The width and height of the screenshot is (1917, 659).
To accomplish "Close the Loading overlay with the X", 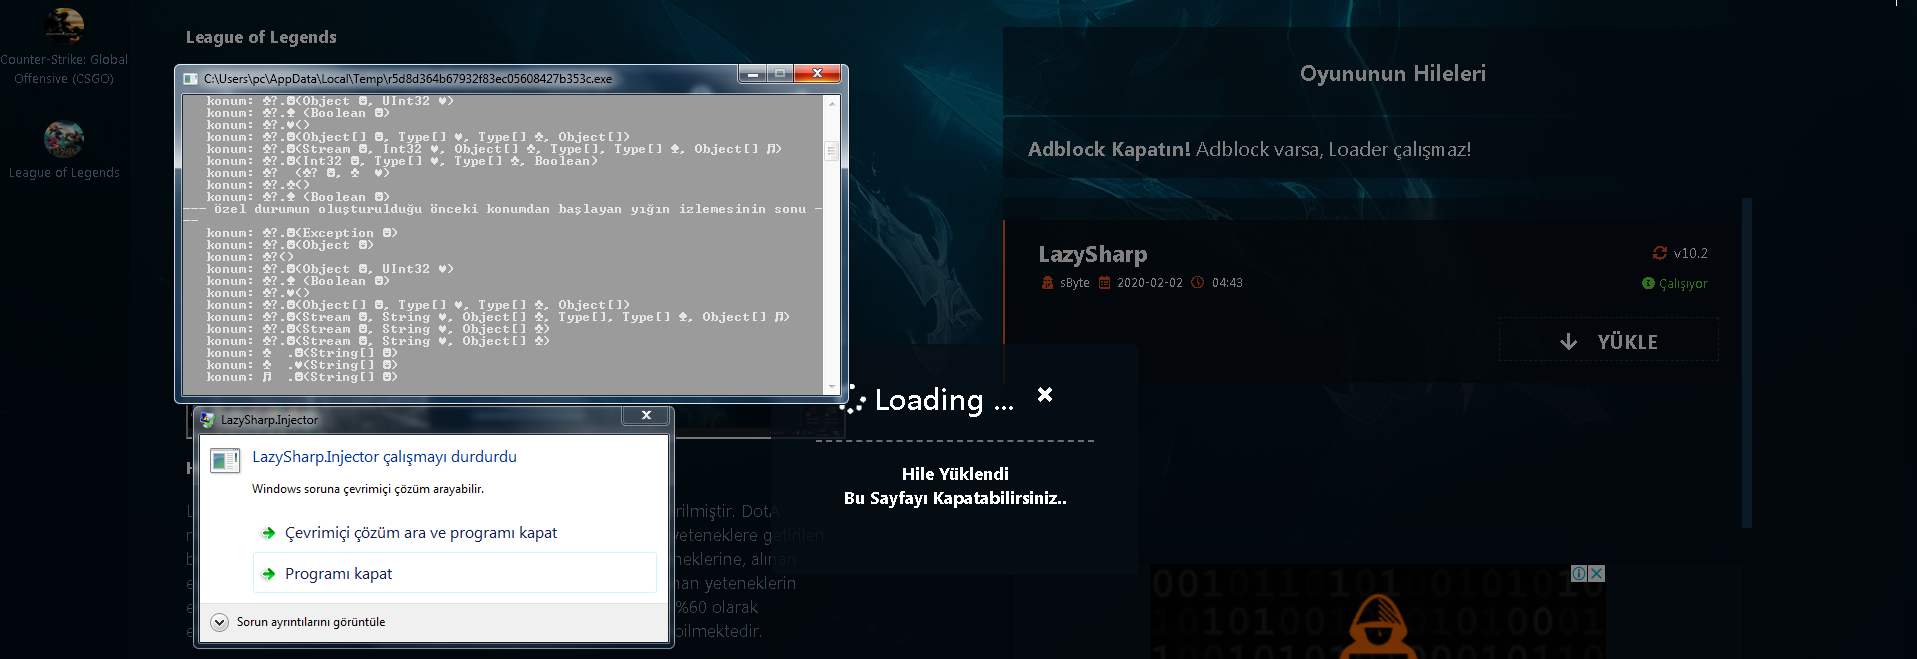I will pyautogui.click(x=1045, y=395).
